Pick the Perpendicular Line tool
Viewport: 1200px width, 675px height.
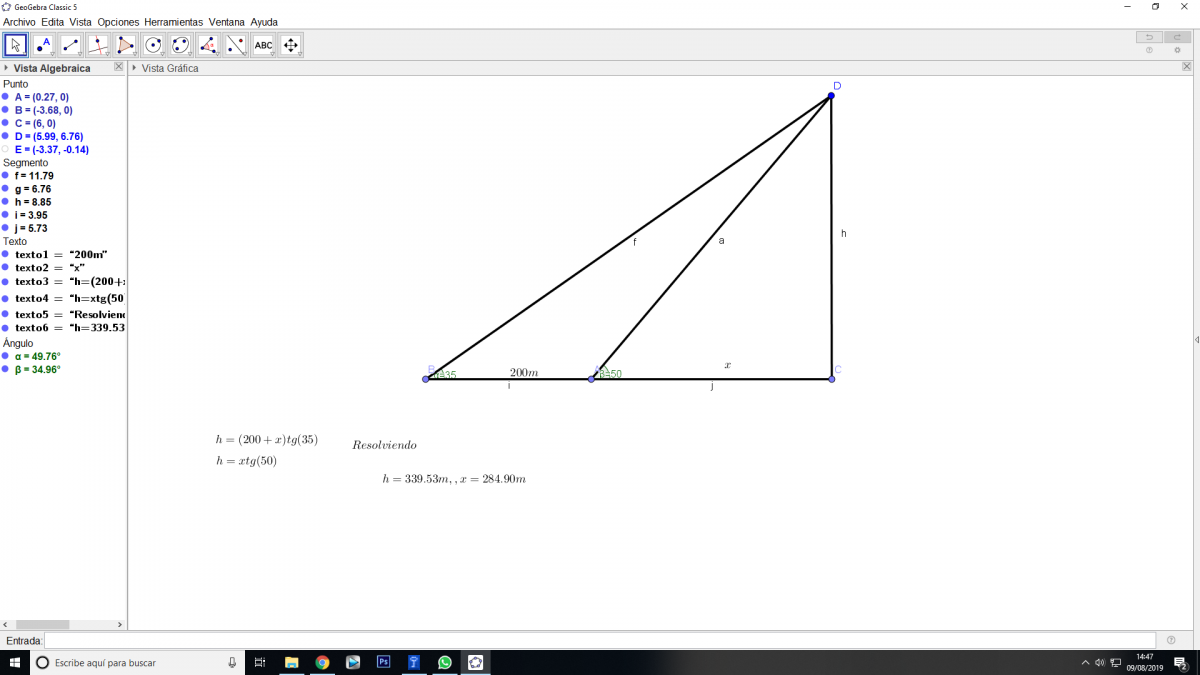[x=98, y=45]
